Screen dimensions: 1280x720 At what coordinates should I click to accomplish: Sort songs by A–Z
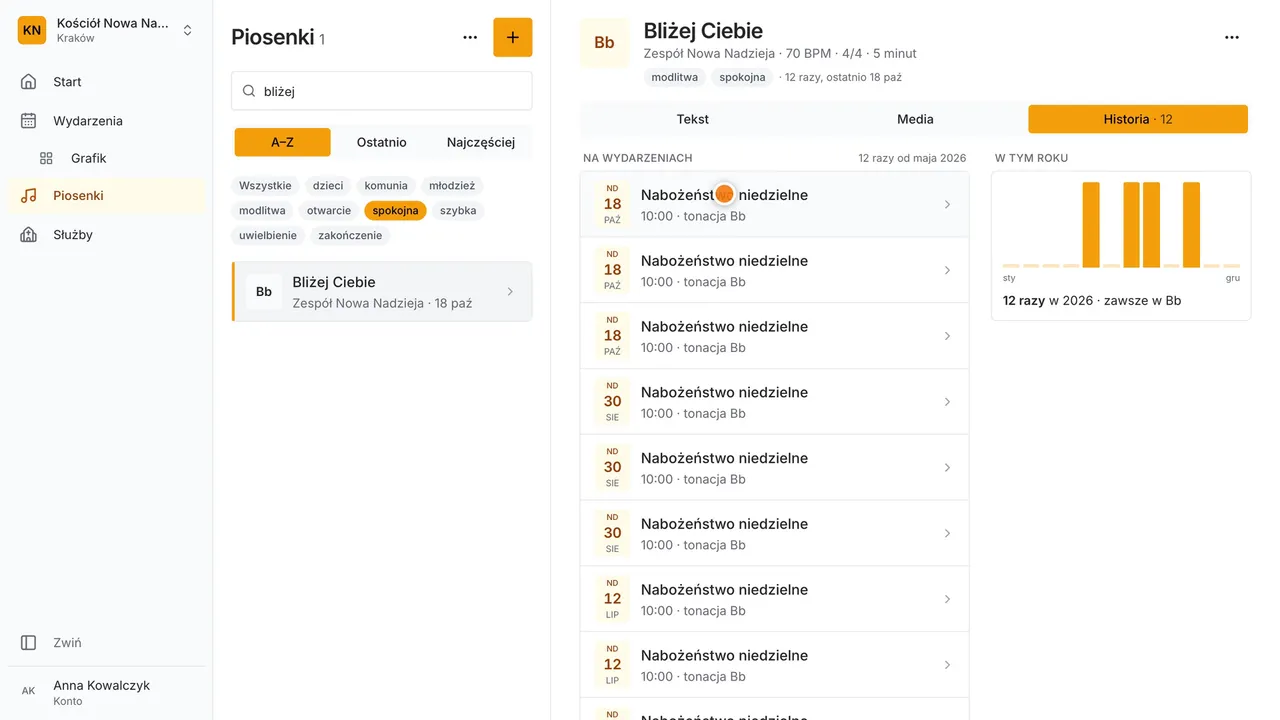click(x=283, y=142)
